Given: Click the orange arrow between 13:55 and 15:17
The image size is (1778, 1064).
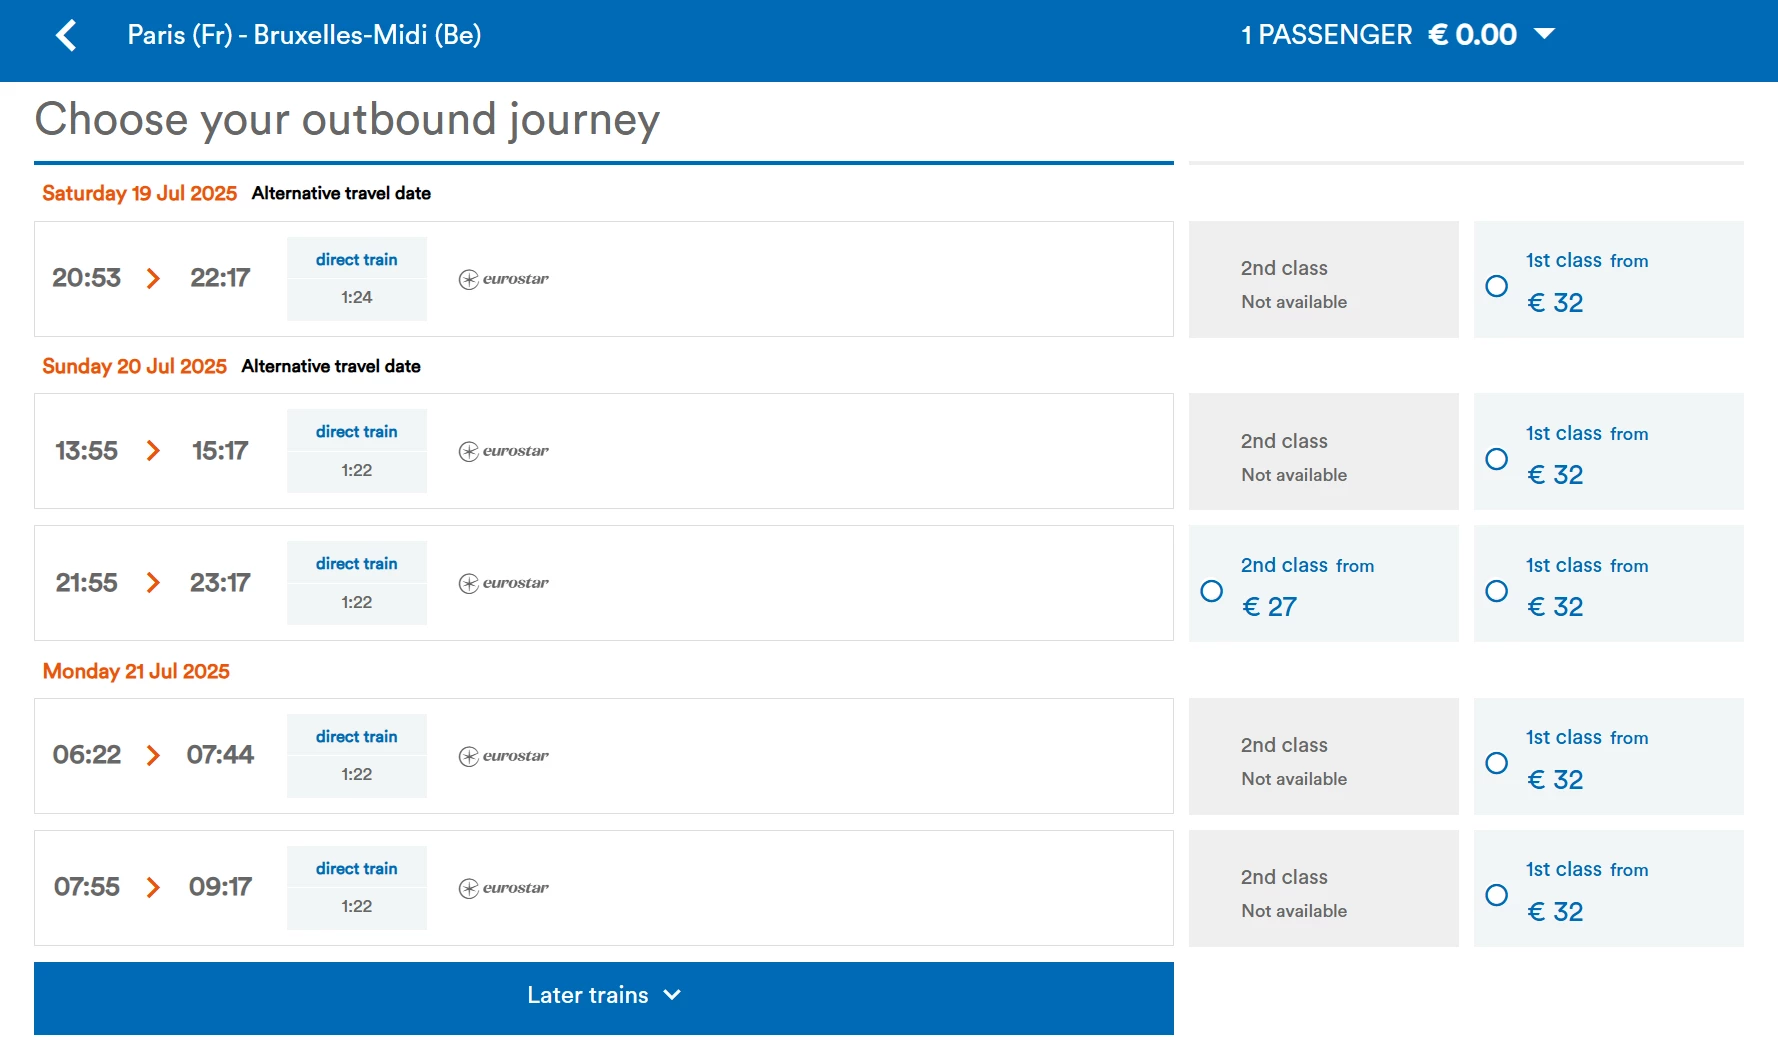Looking at the screenshot, I should pos(153,451).
